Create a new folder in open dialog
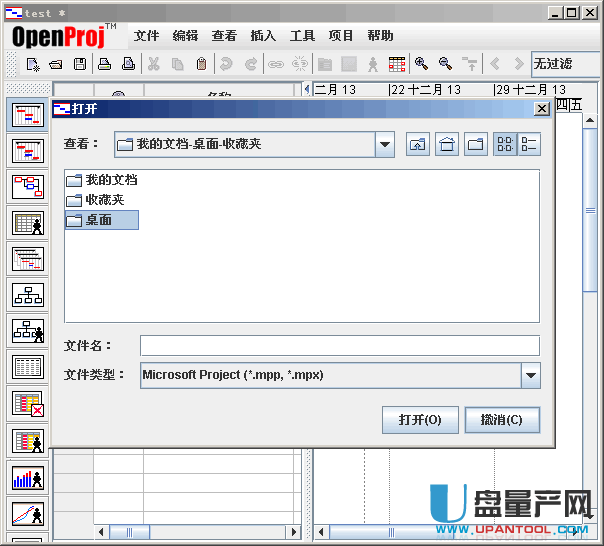 (x=476, y=144)
